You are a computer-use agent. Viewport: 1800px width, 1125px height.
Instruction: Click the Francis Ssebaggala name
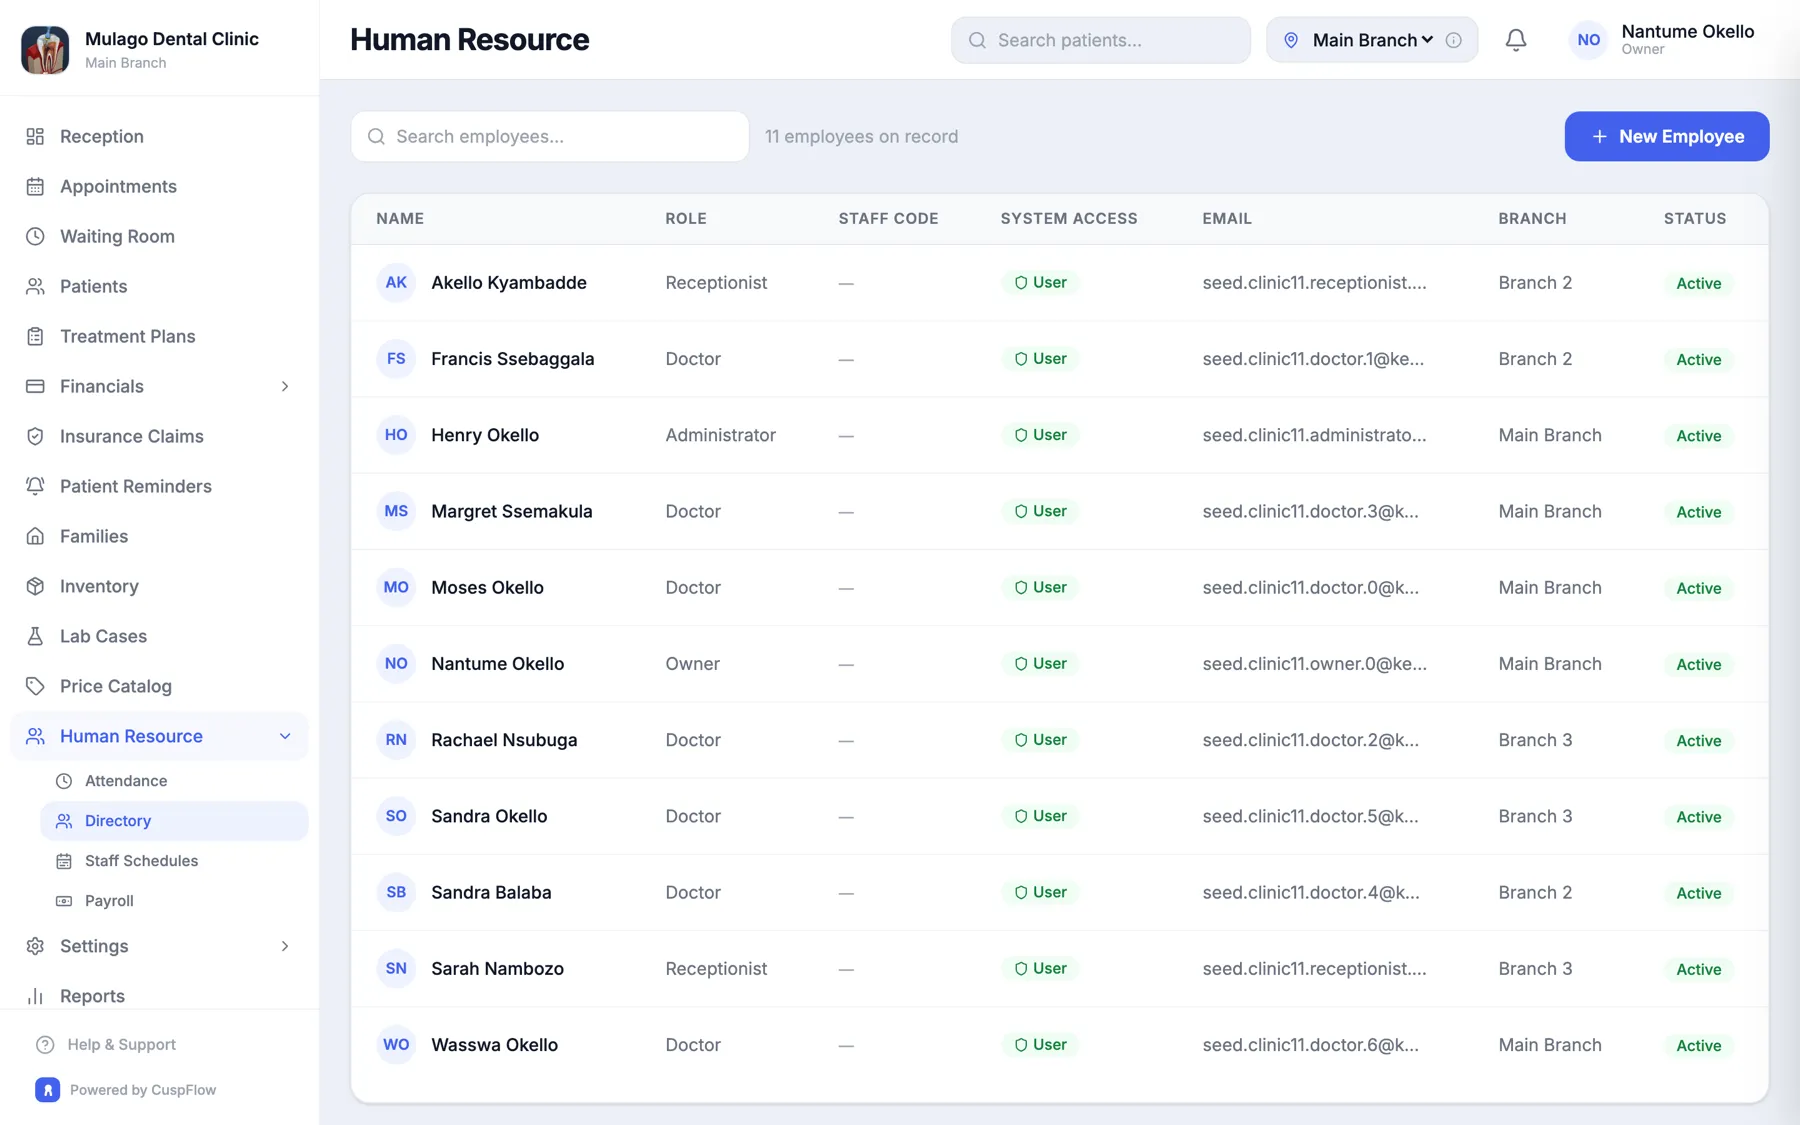pyautogui.click(x=512, y=359)
